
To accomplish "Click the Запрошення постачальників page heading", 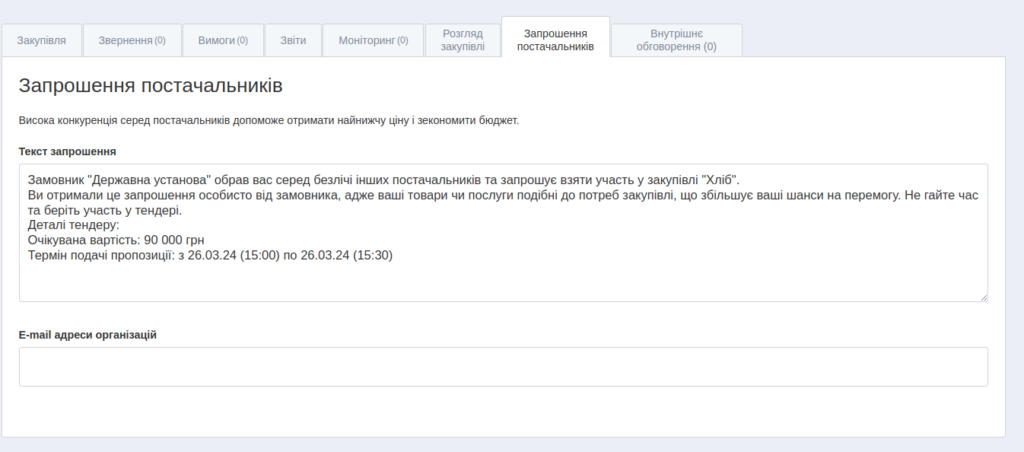I will pos(150,85).
